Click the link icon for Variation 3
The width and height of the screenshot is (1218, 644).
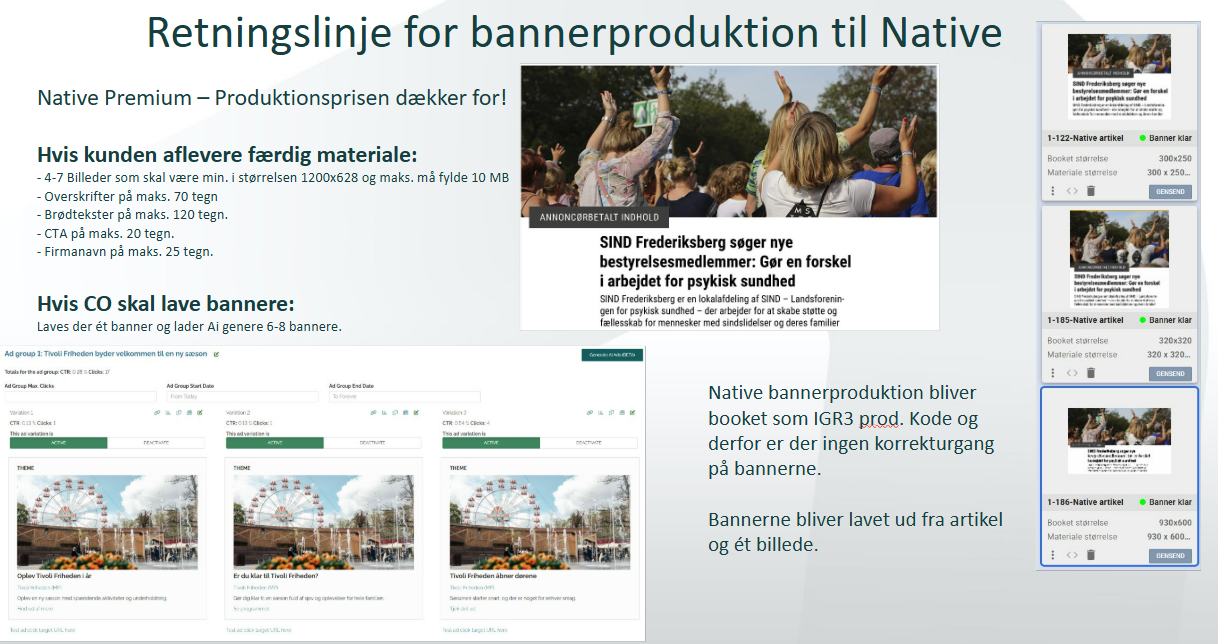pos(590,413)
